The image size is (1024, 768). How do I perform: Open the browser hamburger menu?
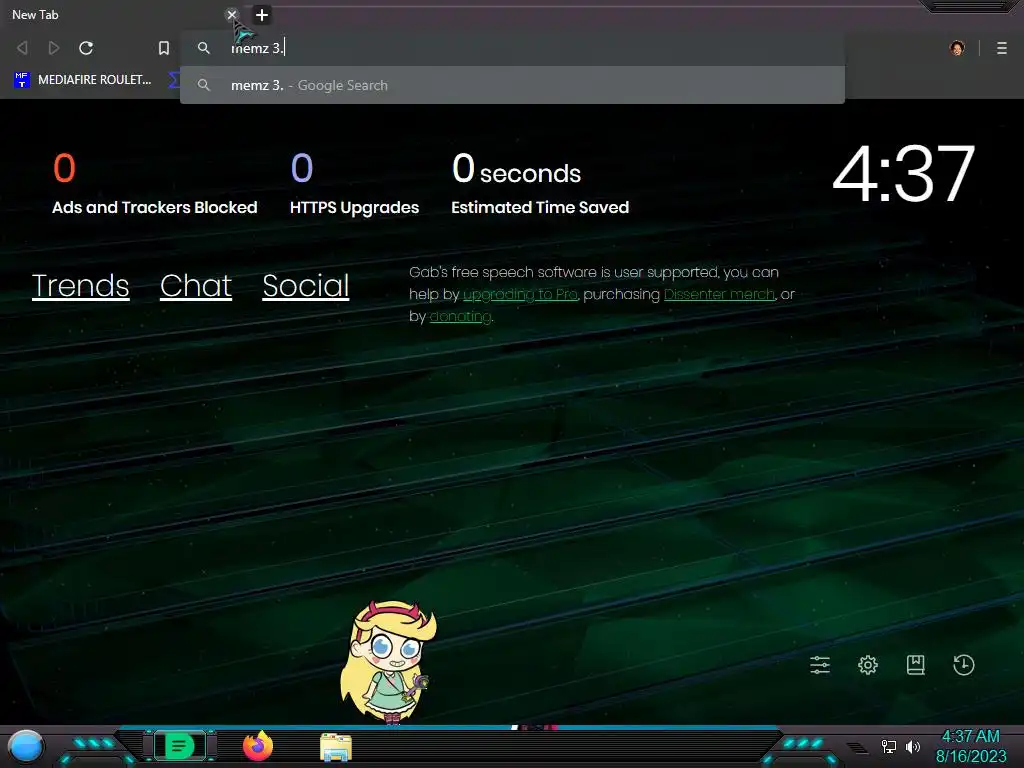click(1002, 48)
